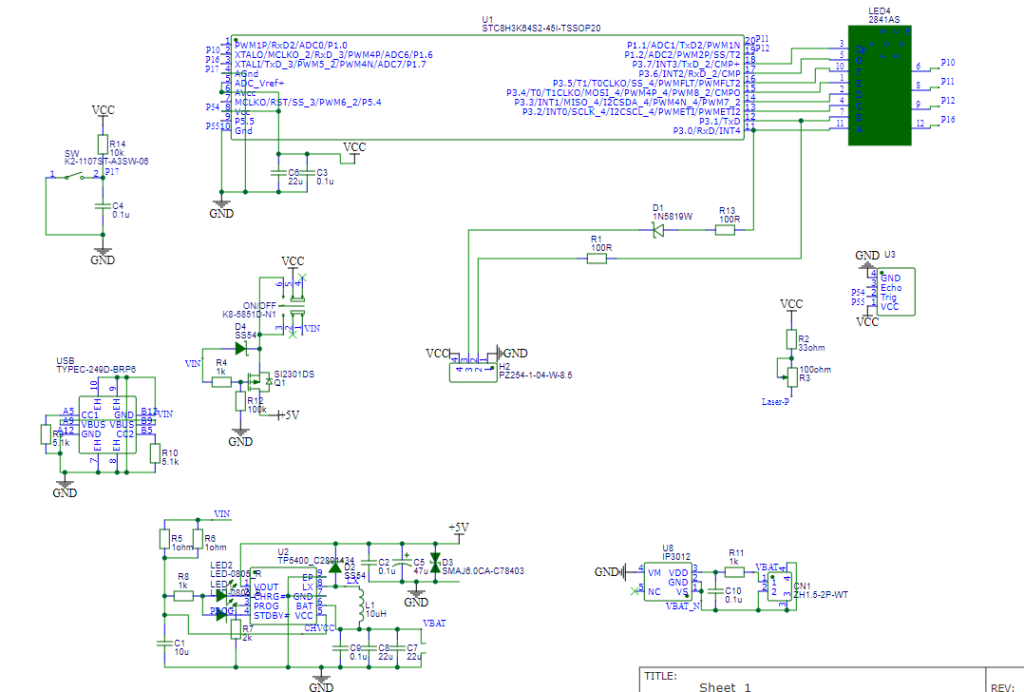1024x692 pixels.
Task: Click the IP3012 protection IC U6
Action: click(668, 582)
